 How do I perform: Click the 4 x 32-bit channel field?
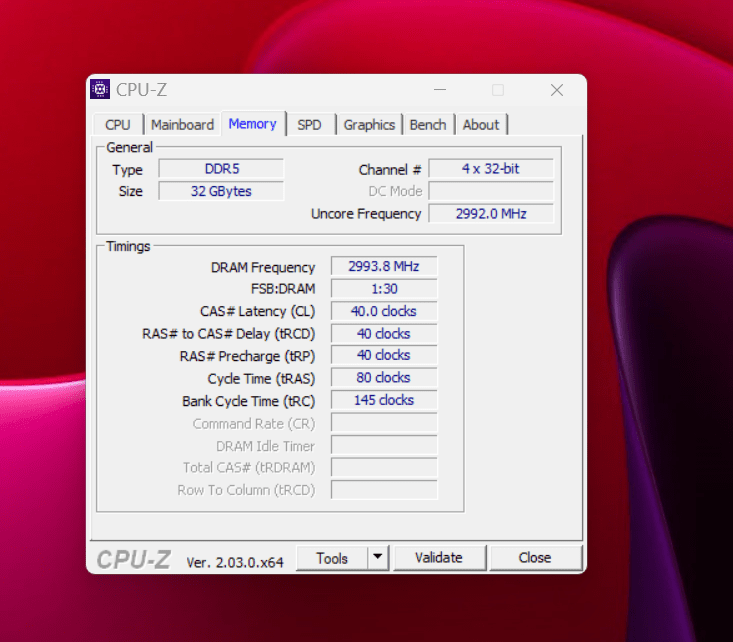(x=491, y=168)
